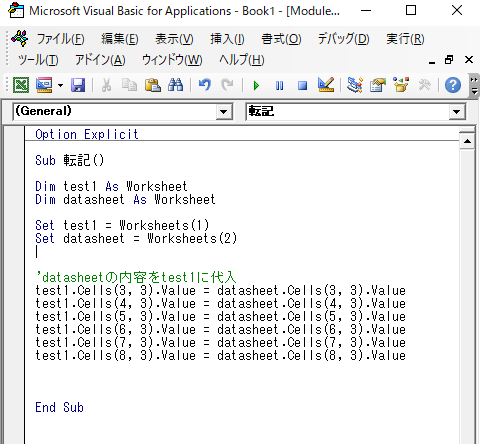This screenshot has width=480, height=444.
Task: Open Visual Basic Help question mark icon
Action: point(453,85)
